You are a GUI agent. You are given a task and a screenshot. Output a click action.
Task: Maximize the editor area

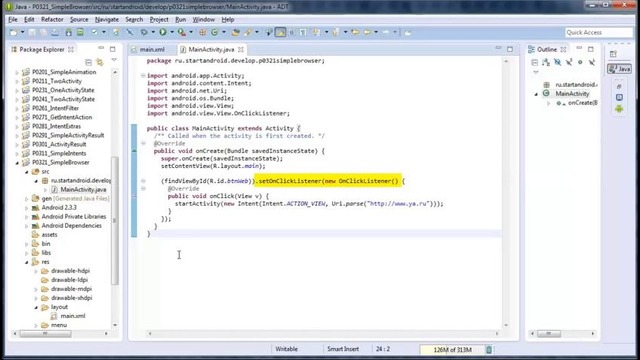point(510,49)
